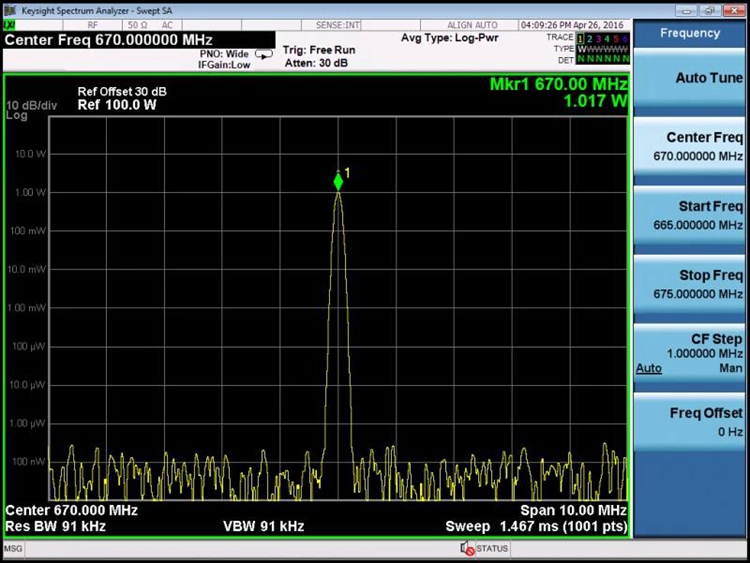Click the MSG area in status bar
This screenshot has height=563, width=750.
tap(13, 548)
